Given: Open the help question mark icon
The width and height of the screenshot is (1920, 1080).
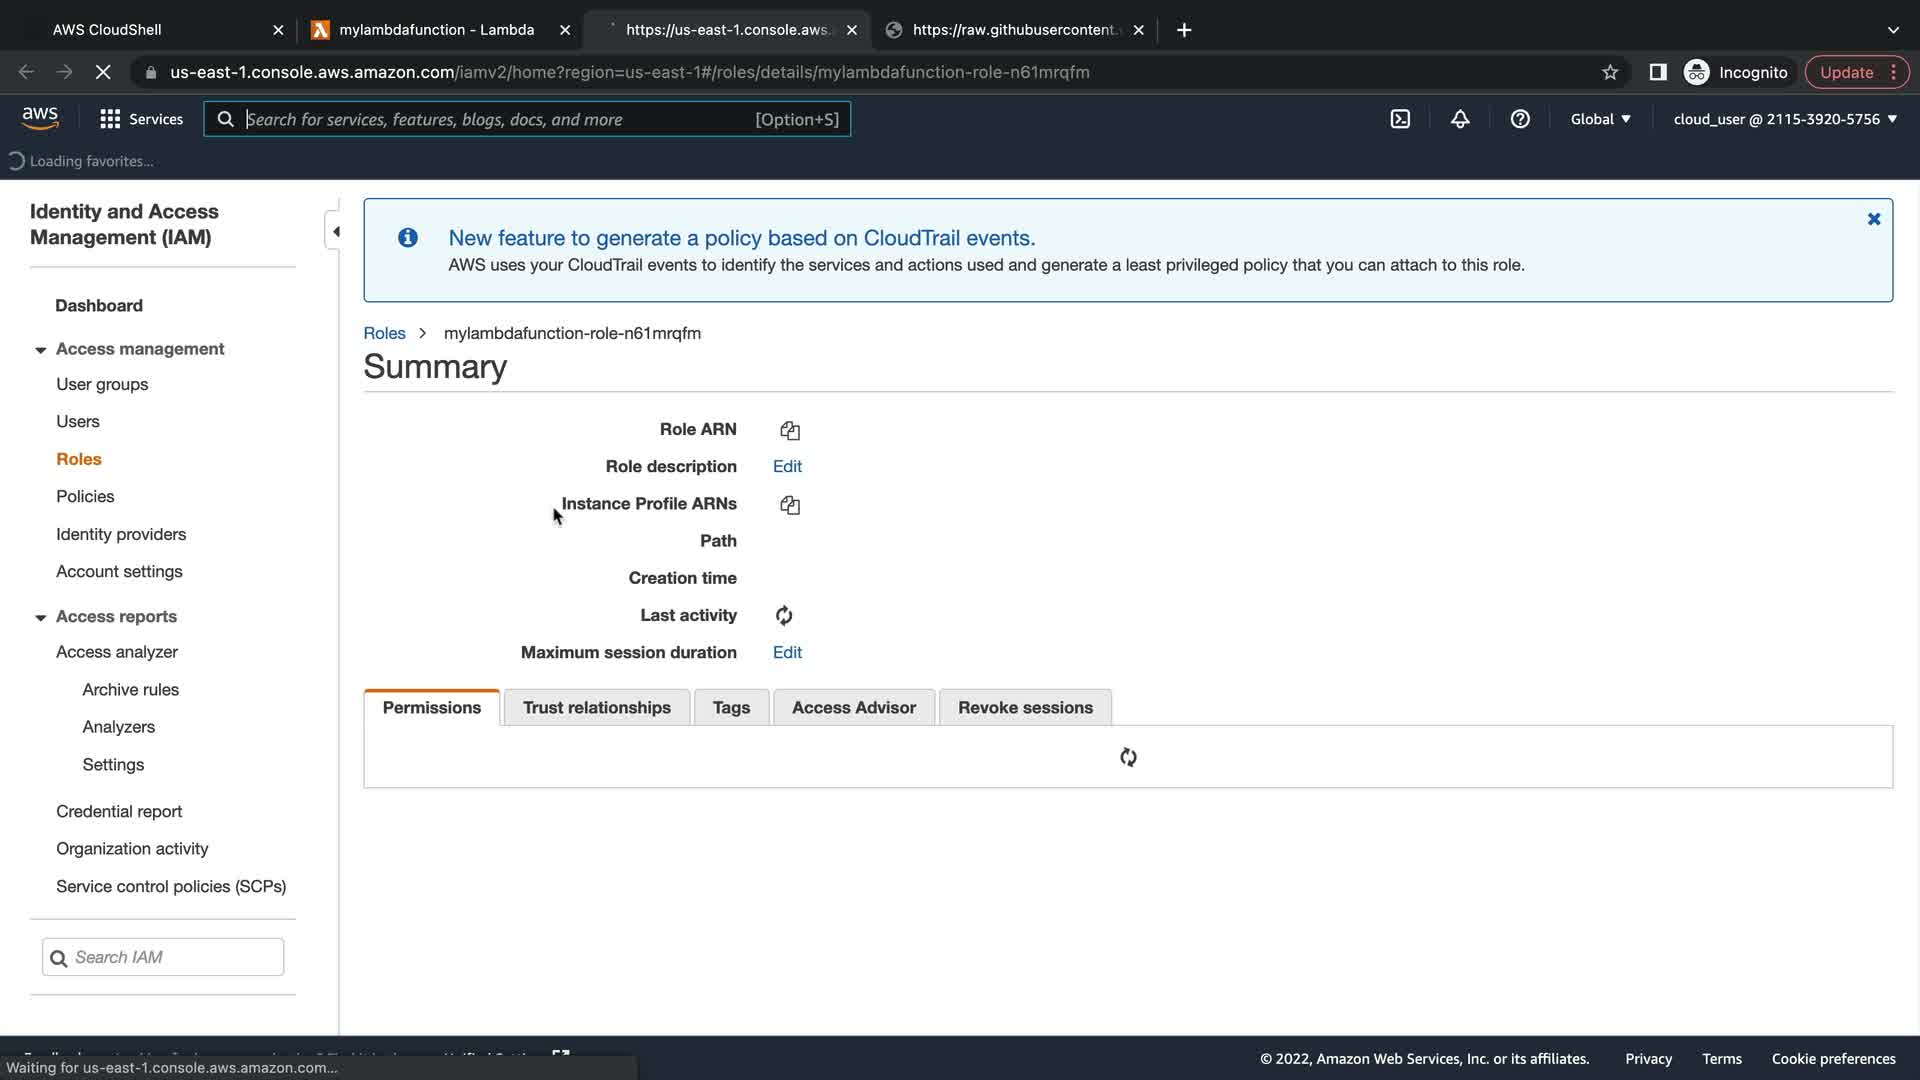Looking at the screenshot, I should point(1520,119).
